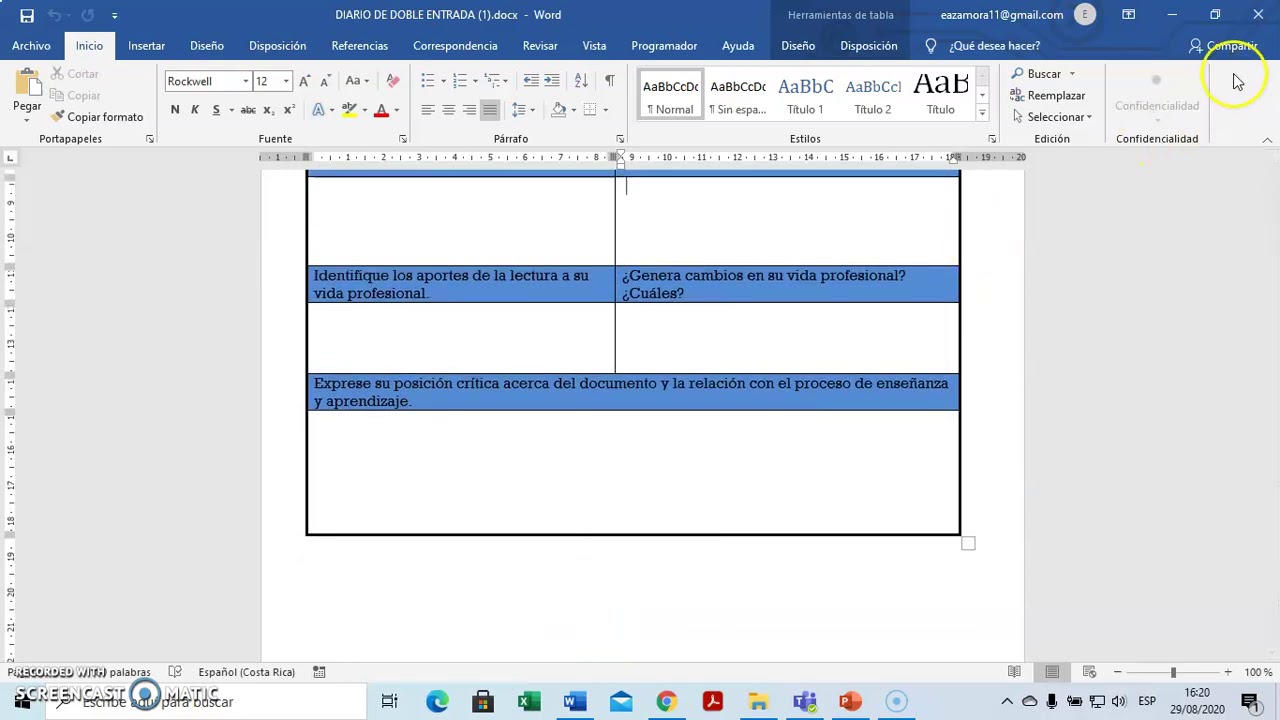Toggle italic (K) formatting

click(195, 110)
